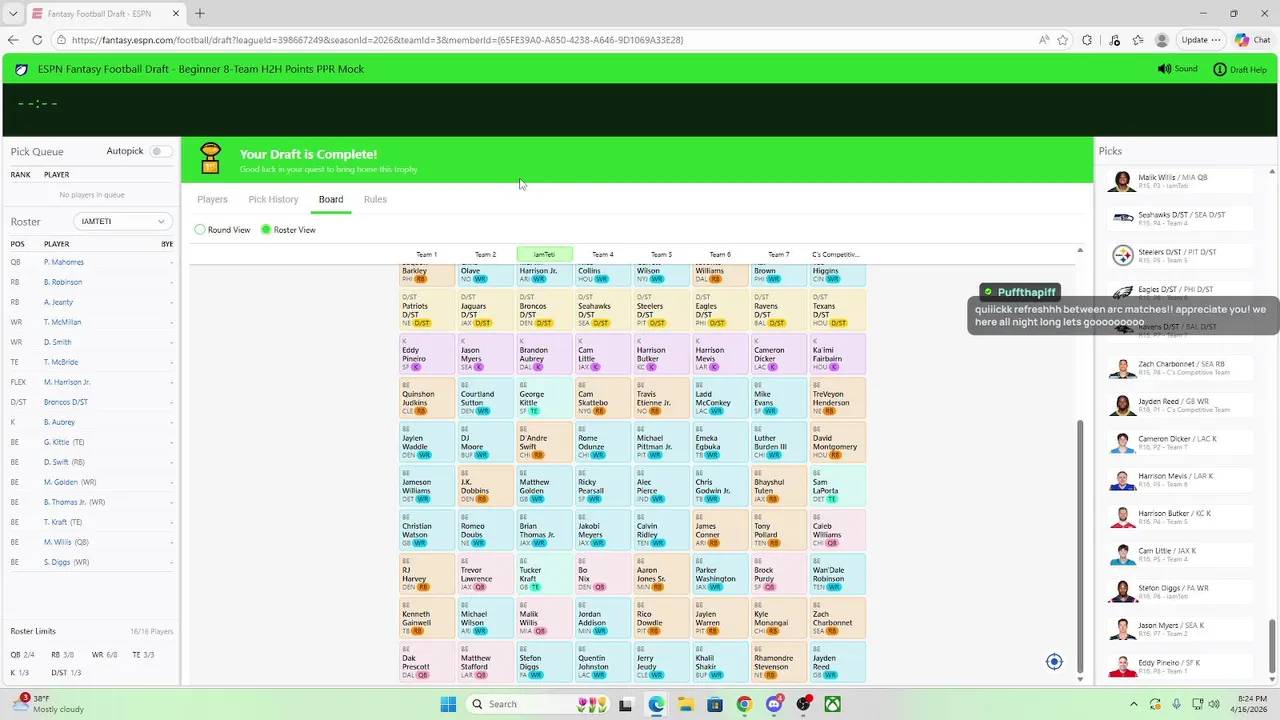Open media control music icon in toolbar
Viewport: 1280px width, 720px height.
coord(1115,40)
